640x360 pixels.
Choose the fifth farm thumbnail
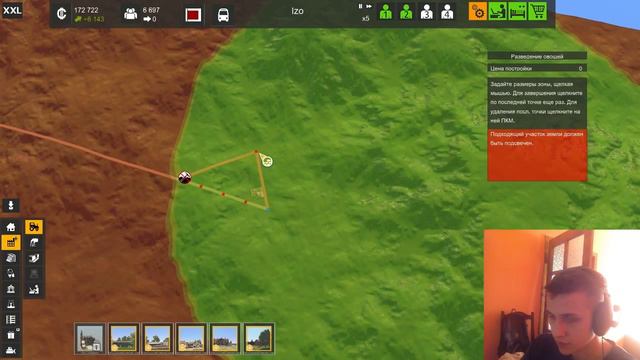225,338
